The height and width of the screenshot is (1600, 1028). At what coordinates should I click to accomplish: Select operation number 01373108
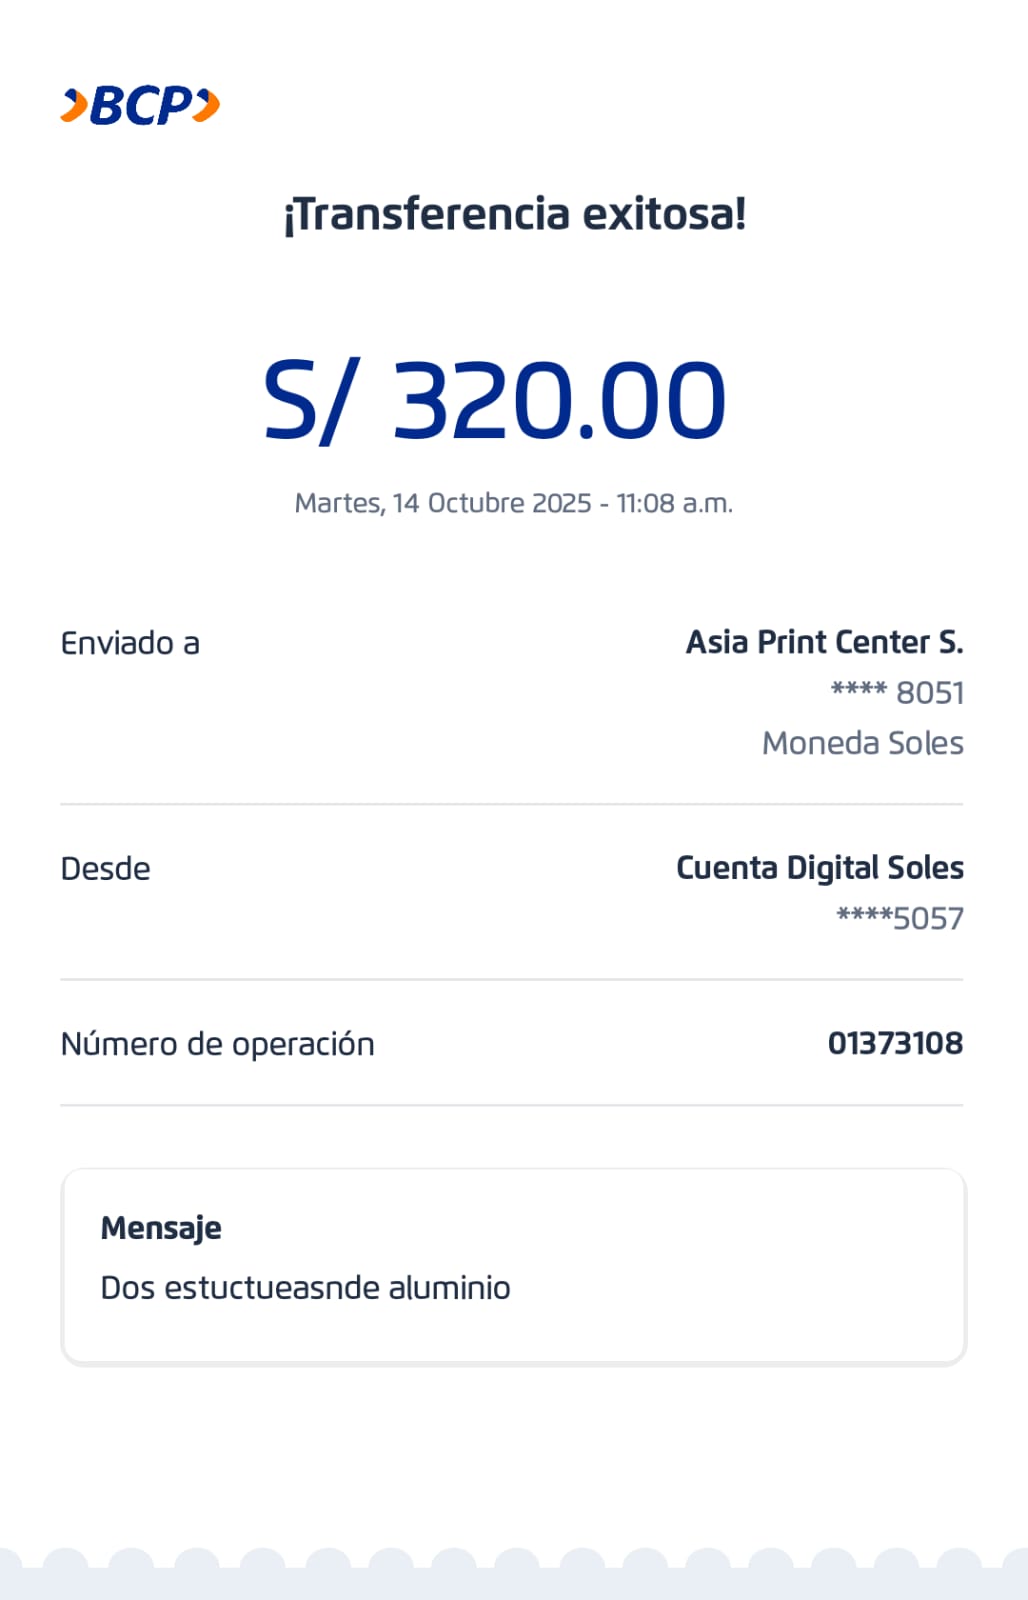[x=895, y=1043]
